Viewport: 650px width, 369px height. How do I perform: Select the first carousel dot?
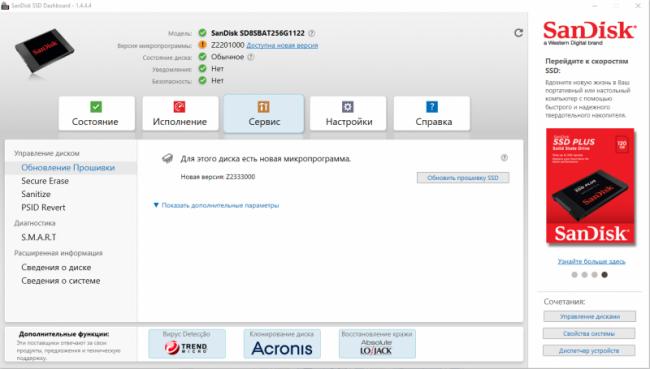(x=574, y=274)
